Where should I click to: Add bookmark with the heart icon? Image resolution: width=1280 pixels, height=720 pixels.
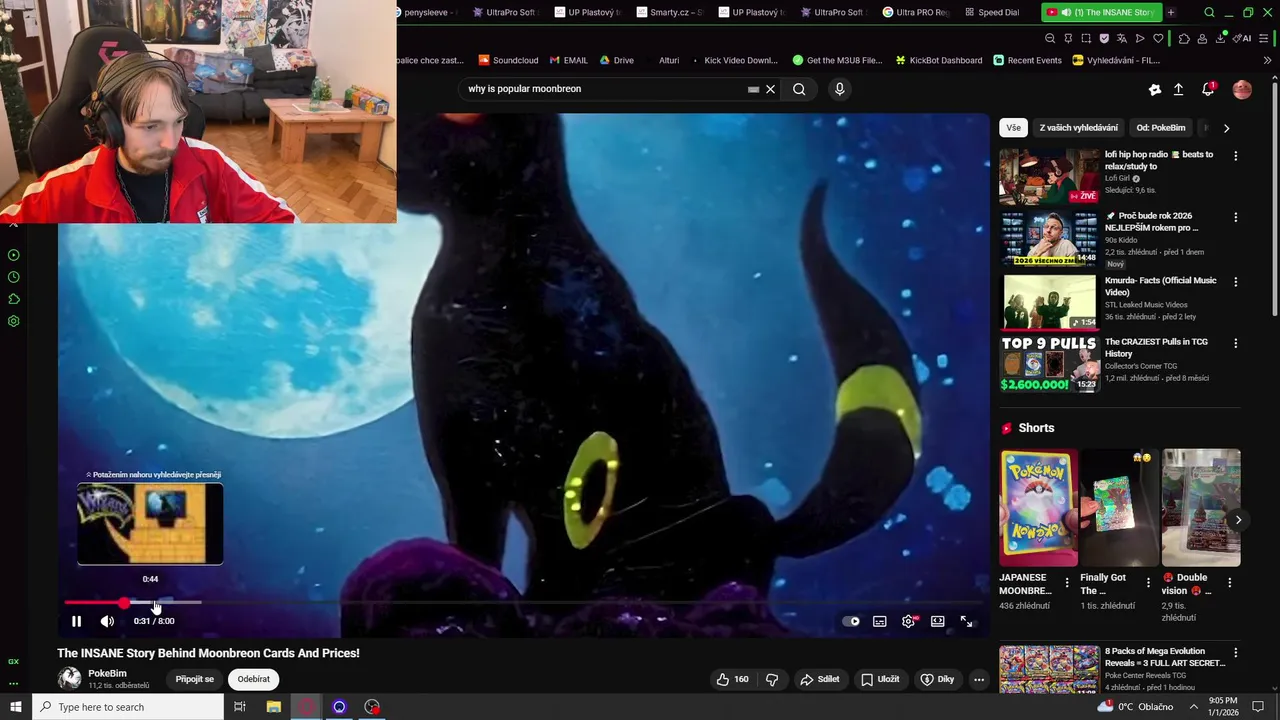coord(1158,38)
